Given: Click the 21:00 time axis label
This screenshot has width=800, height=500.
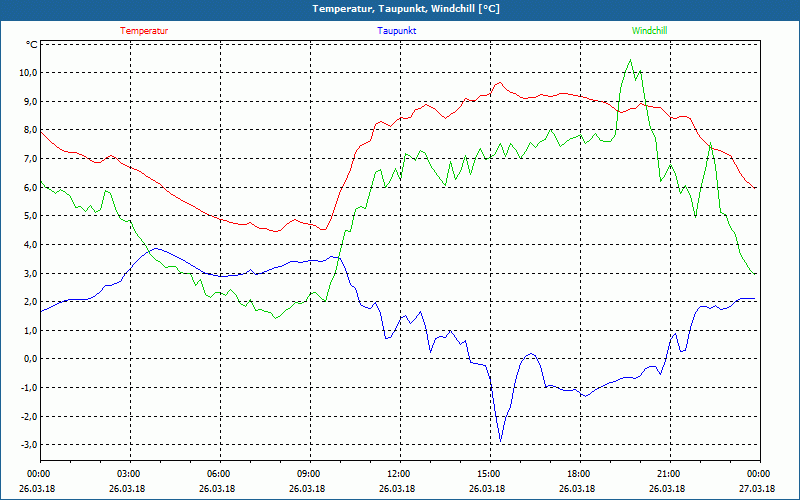Looking at the screenshot, I should pos(670,474).
